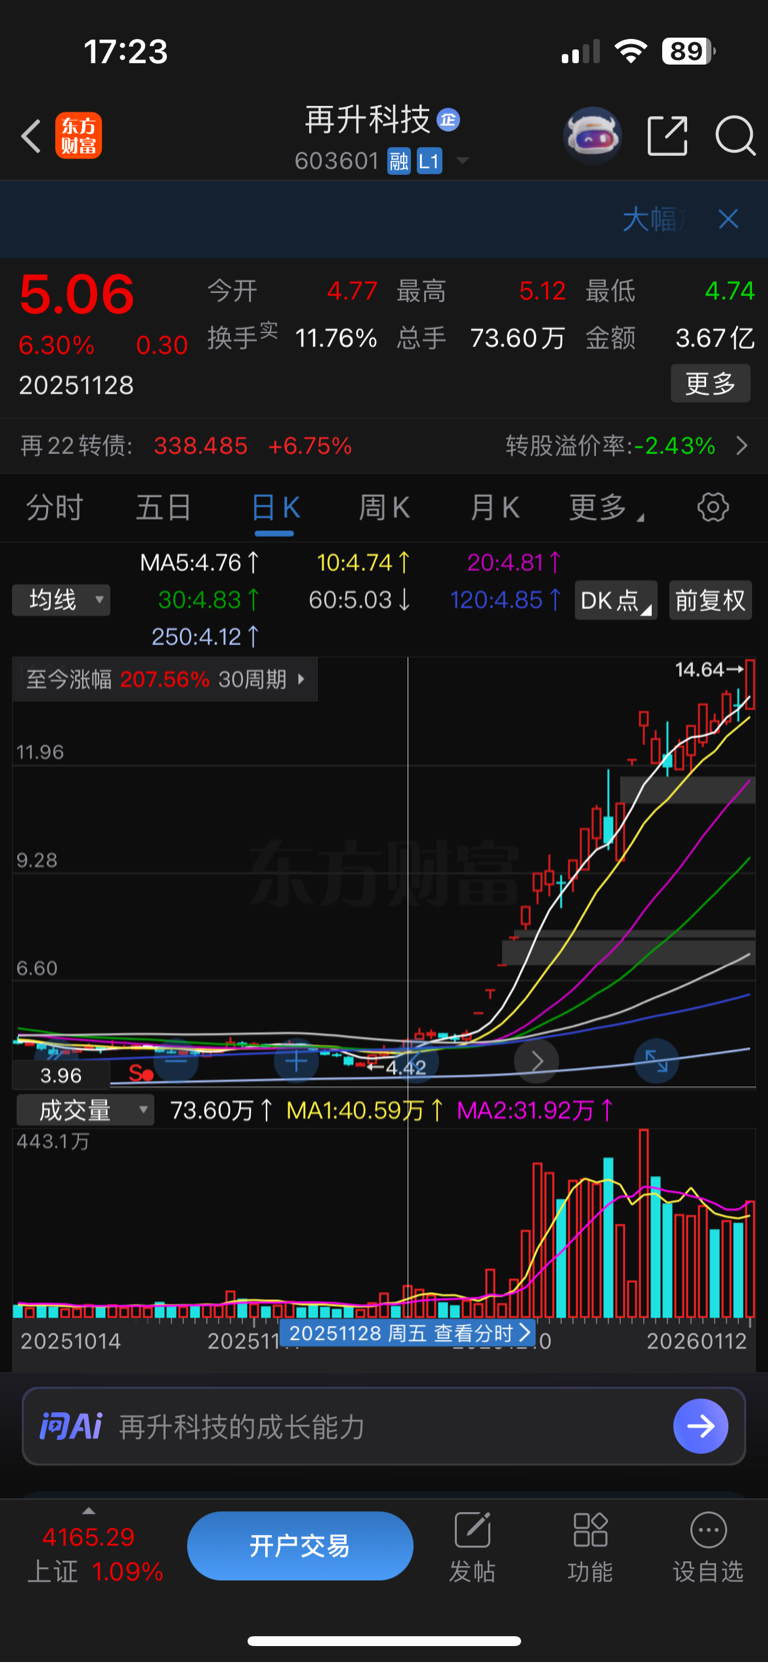Image resolution: width=768 pixels, height=1663 pixels.
Task: Open the 再22转债 convertible bond row
Action: [x=384, y=446]
